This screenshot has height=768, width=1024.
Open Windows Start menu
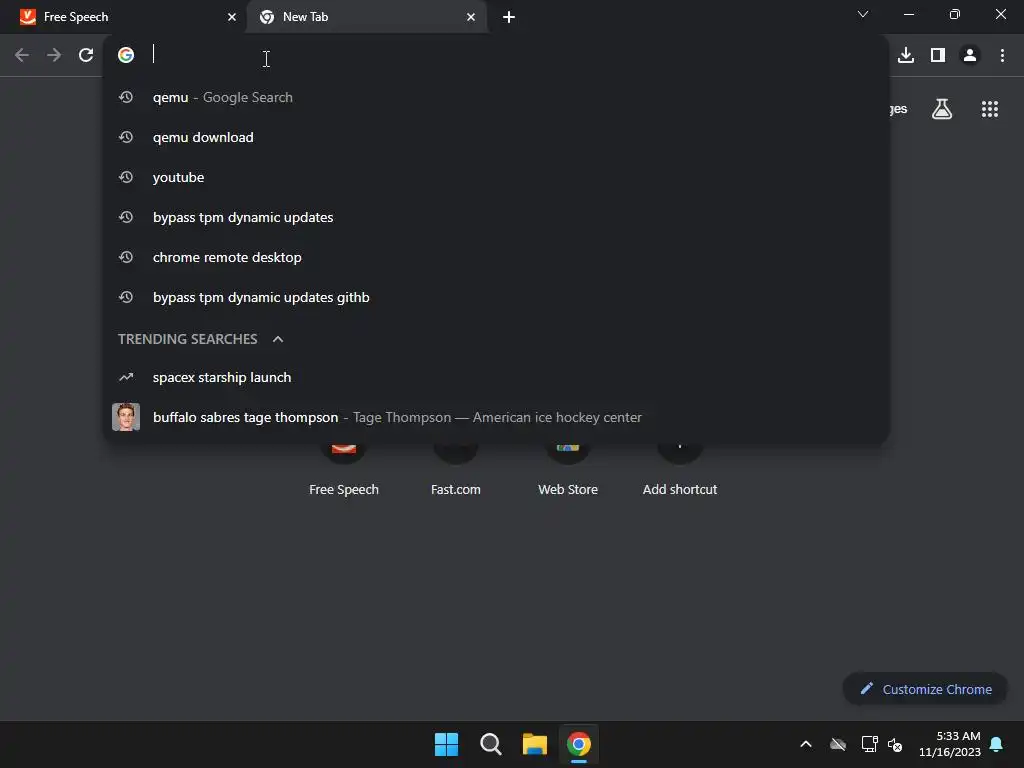click(447, 744)
